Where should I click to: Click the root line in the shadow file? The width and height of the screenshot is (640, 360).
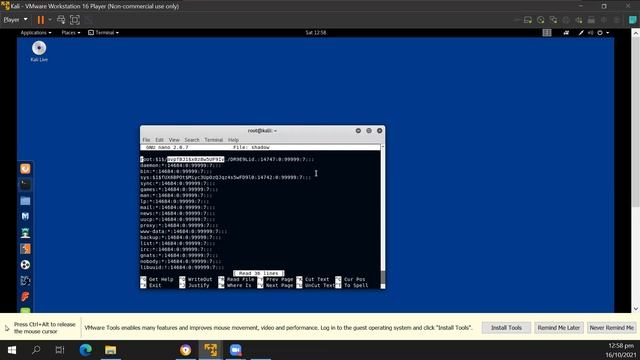pos(227,159)
